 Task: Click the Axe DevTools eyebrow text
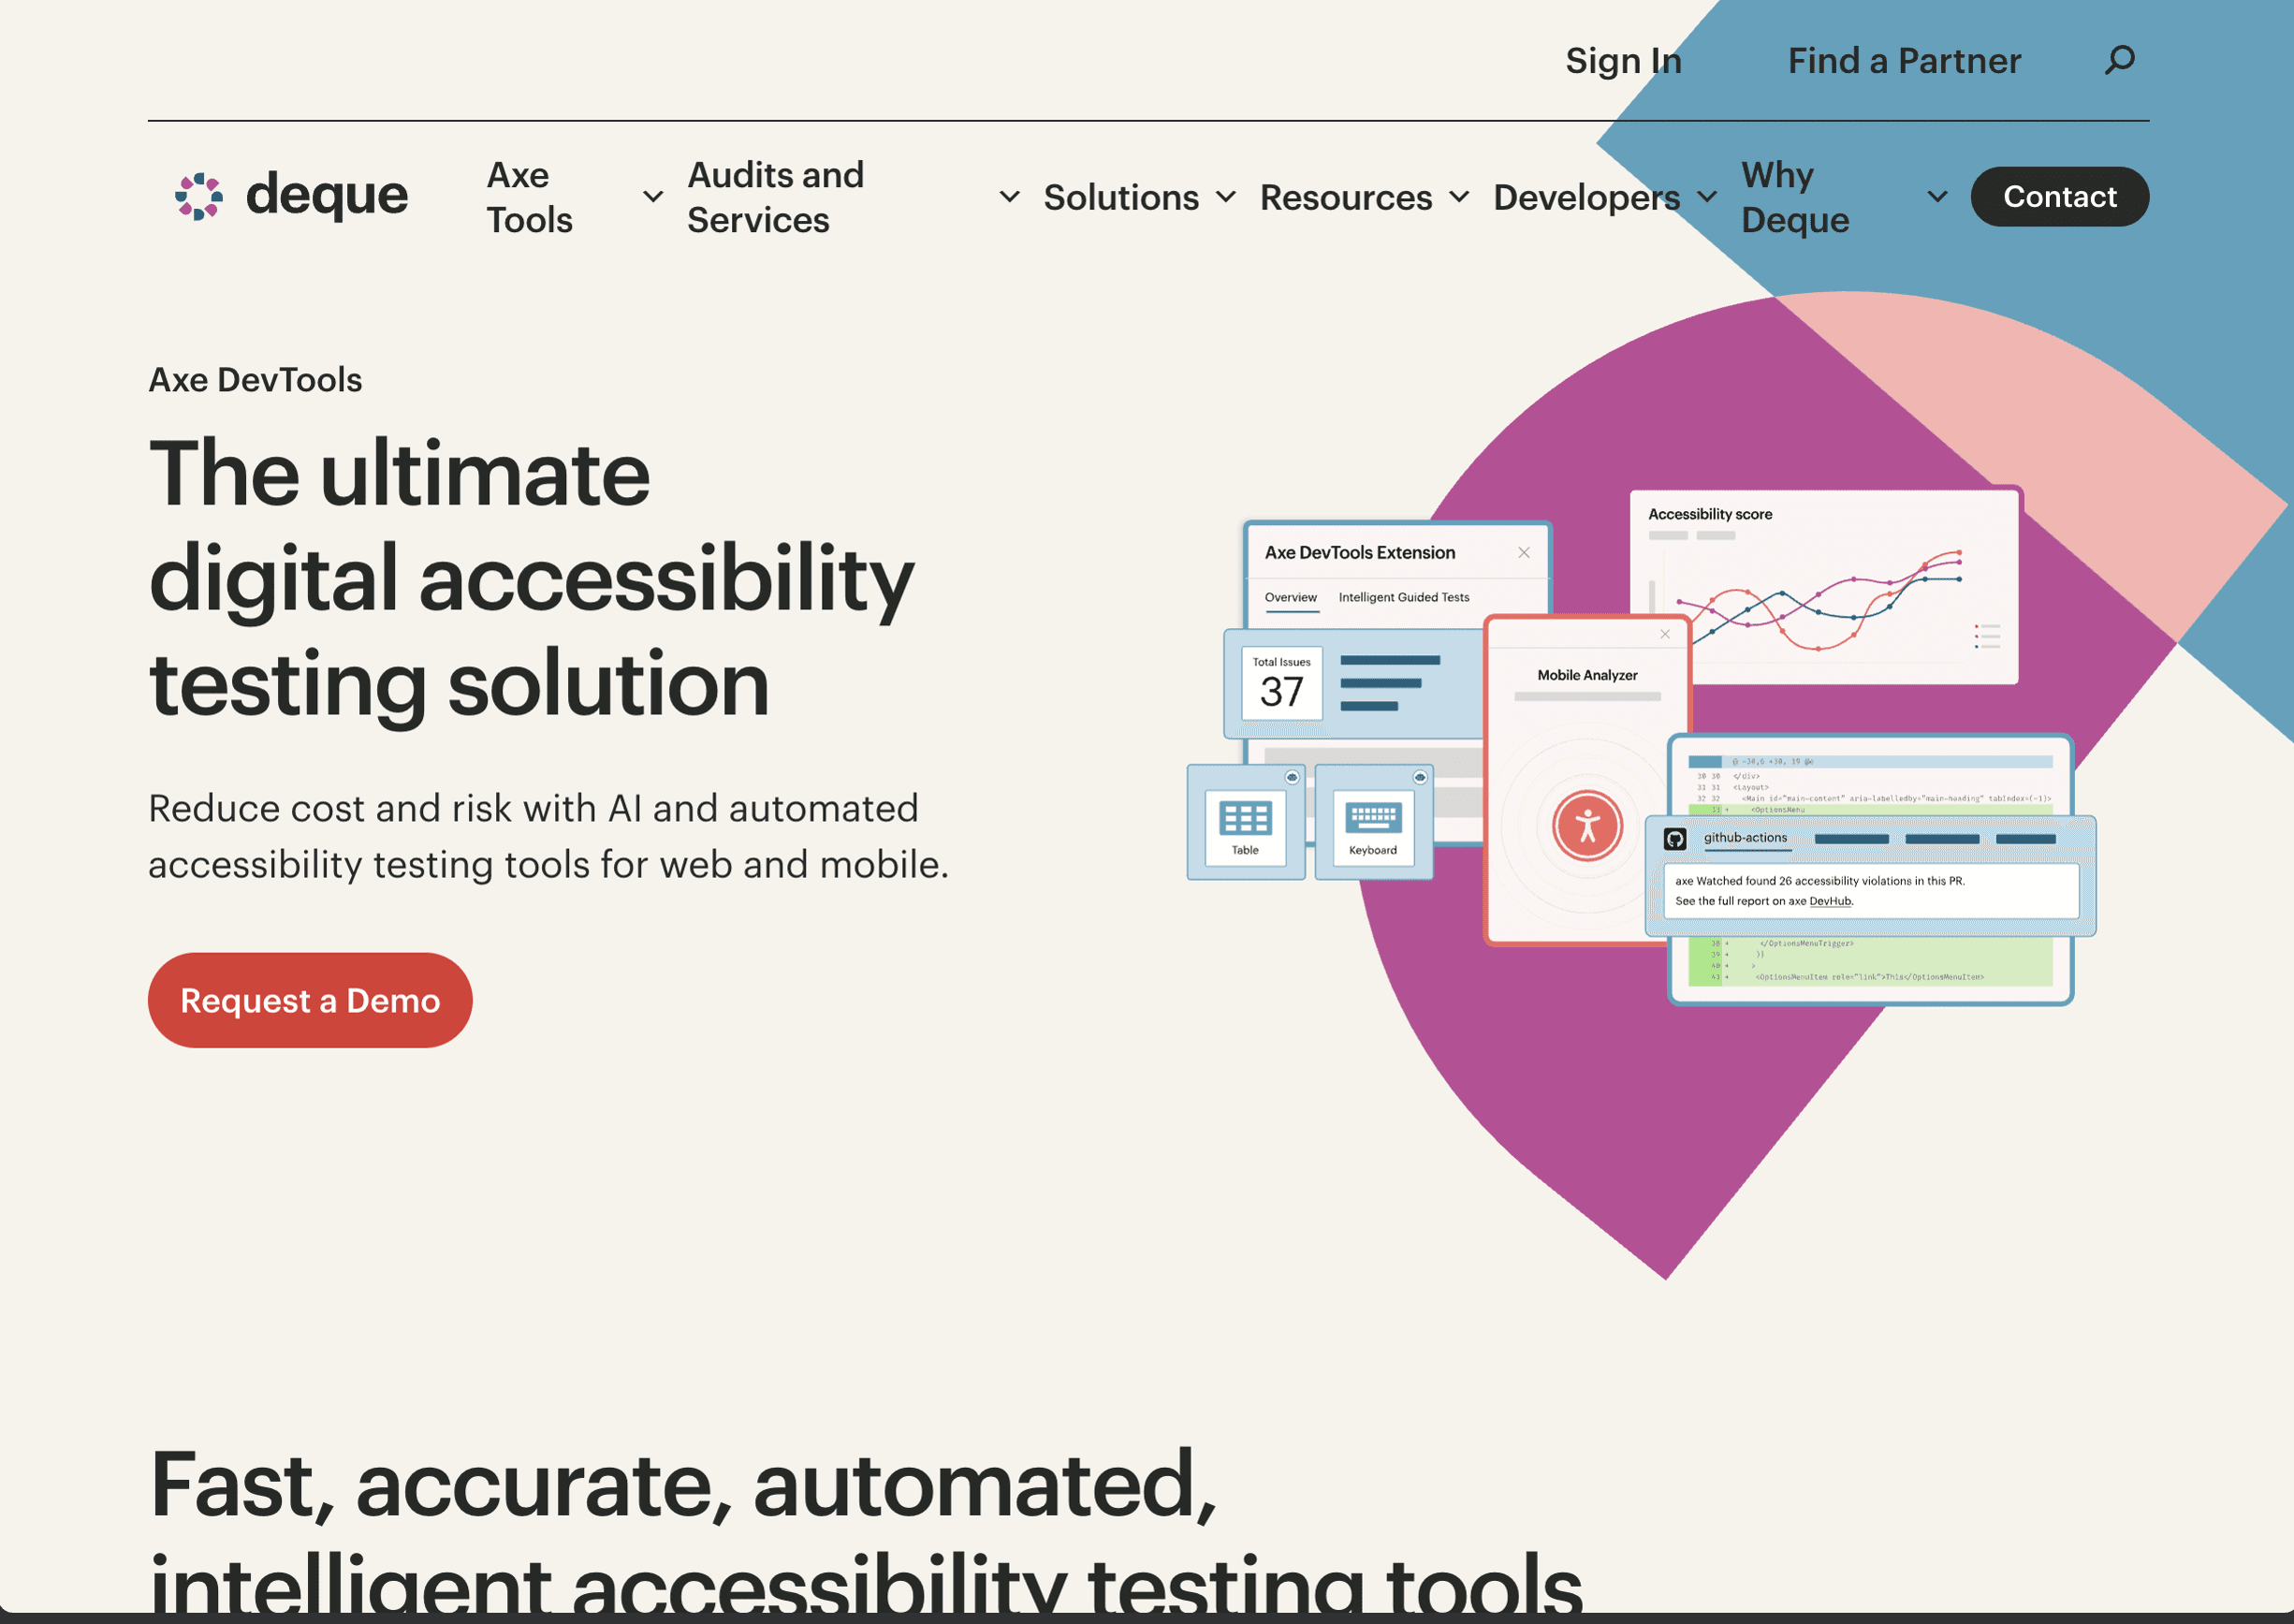pyautogui.click(x=255, y=380)
